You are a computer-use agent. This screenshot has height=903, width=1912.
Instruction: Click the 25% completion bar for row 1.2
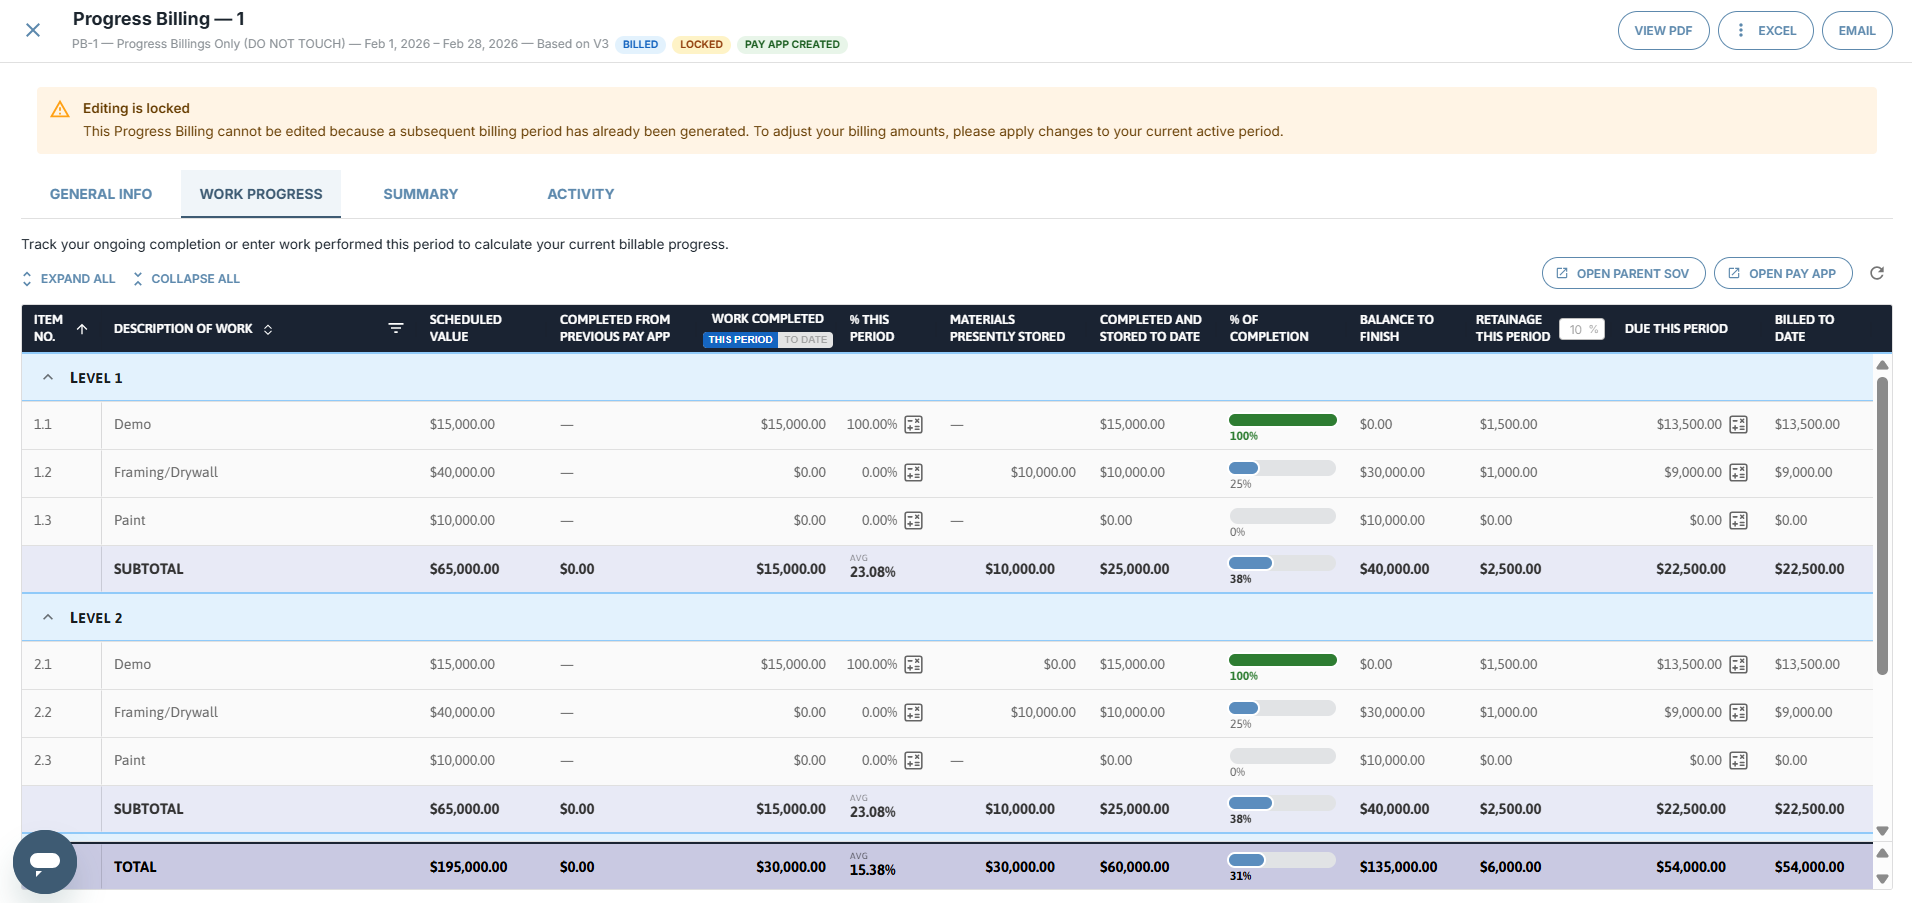tap(1282, 468)
